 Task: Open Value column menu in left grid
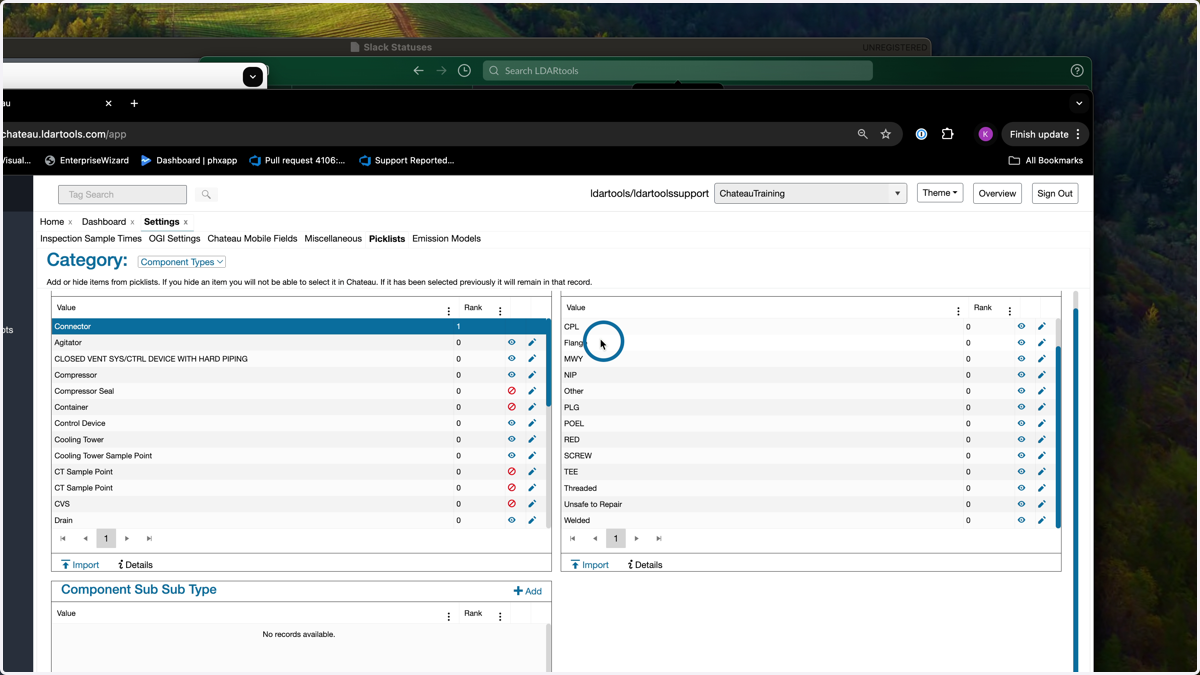(448, 311)
